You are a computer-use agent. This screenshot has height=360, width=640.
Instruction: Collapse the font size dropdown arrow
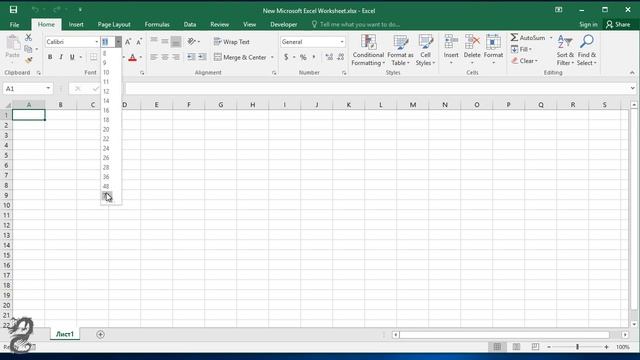click(x=118, y=42)
